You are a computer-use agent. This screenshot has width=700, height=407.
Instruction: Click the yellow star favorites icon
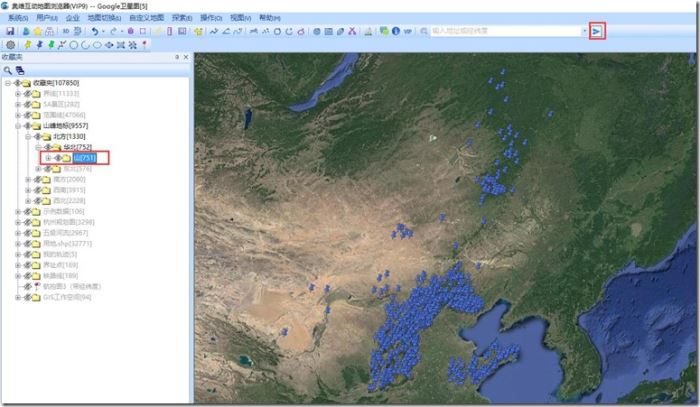point(37,31)
